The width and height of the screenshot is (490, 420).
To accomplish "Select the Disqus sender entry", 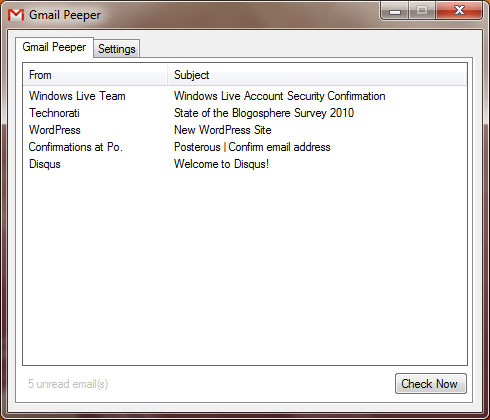I will pos(45,164).
